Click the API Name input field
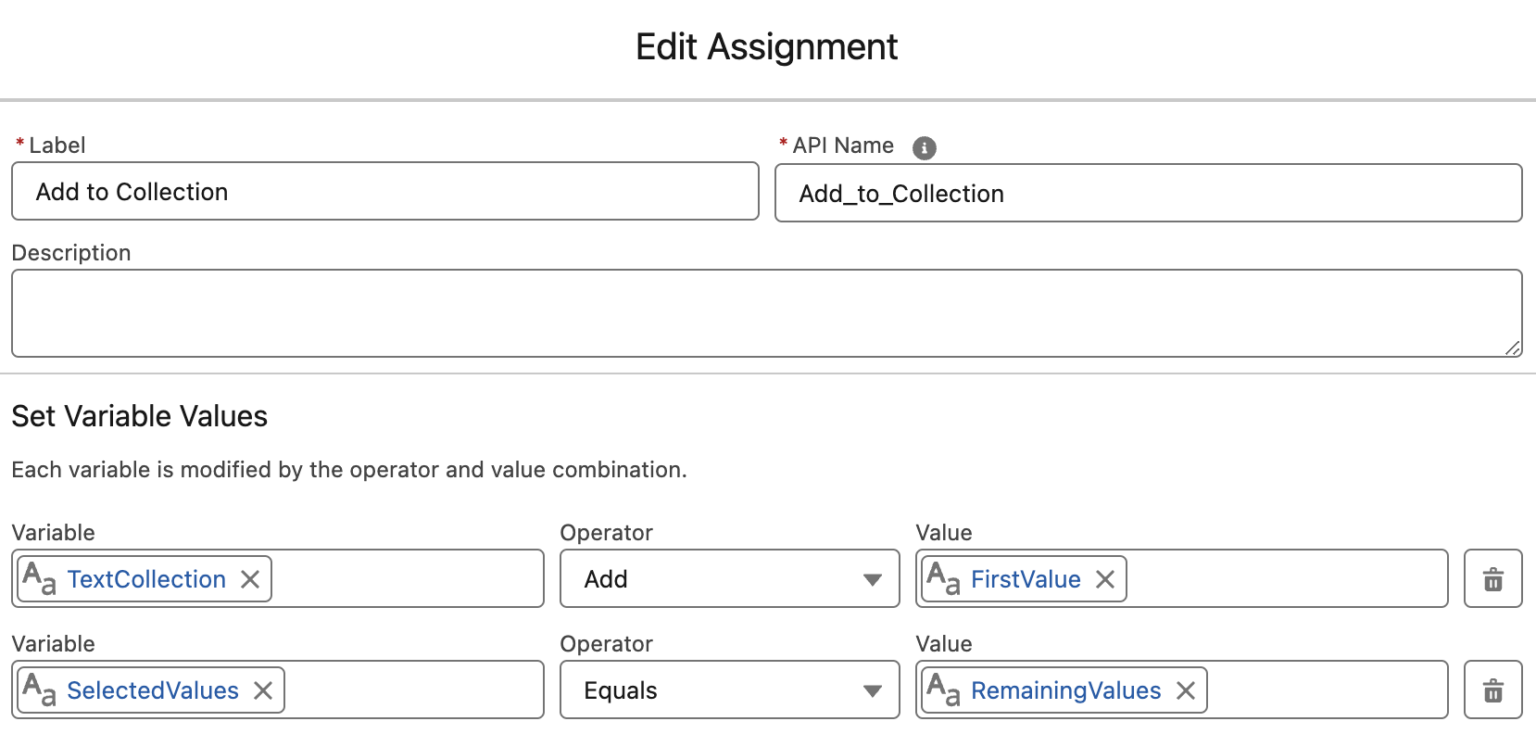The width and height of the screenshot is (1536, 734). click(1148, 193)
